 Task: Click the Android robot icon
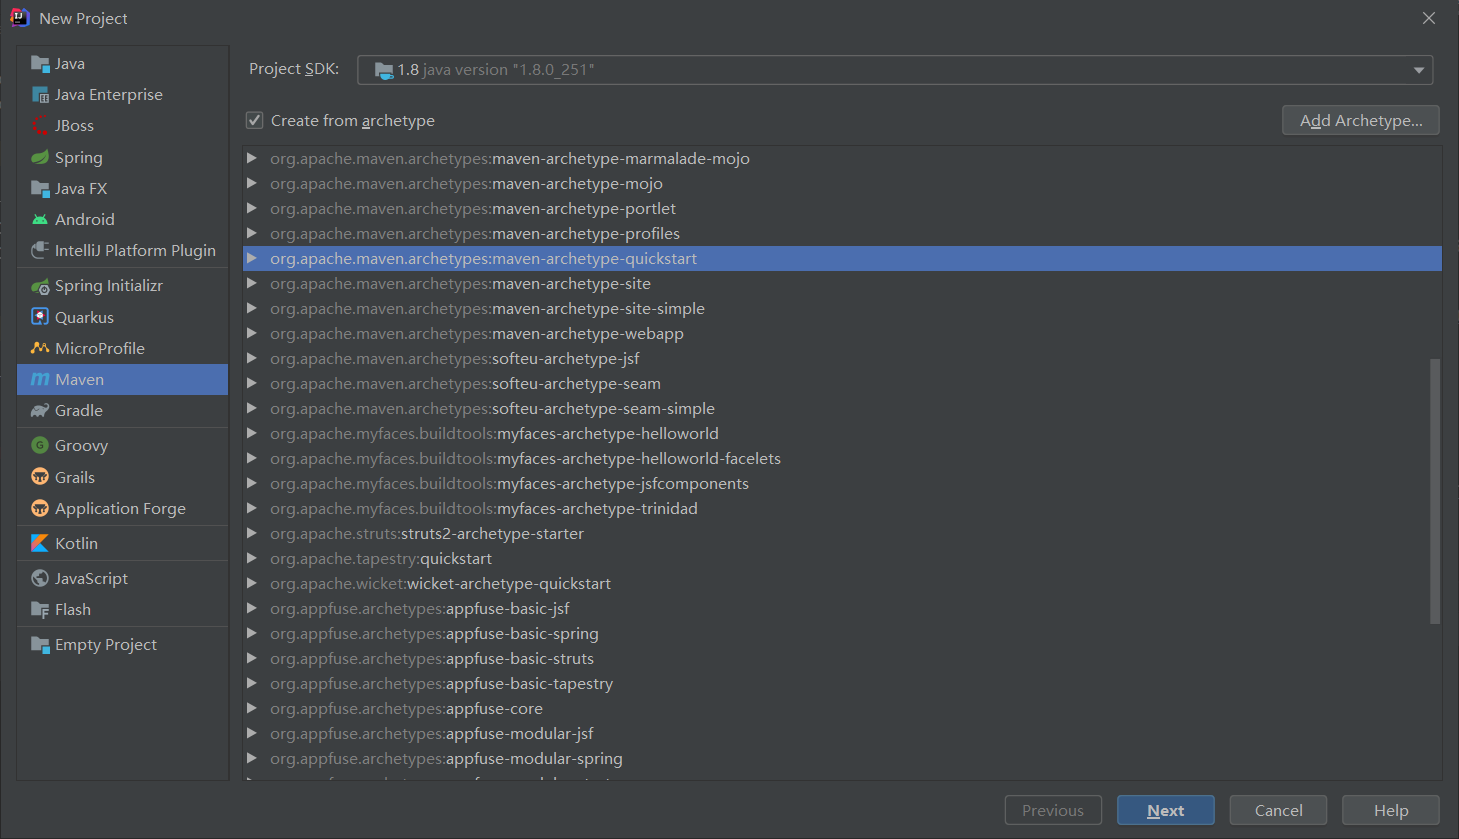40,219
